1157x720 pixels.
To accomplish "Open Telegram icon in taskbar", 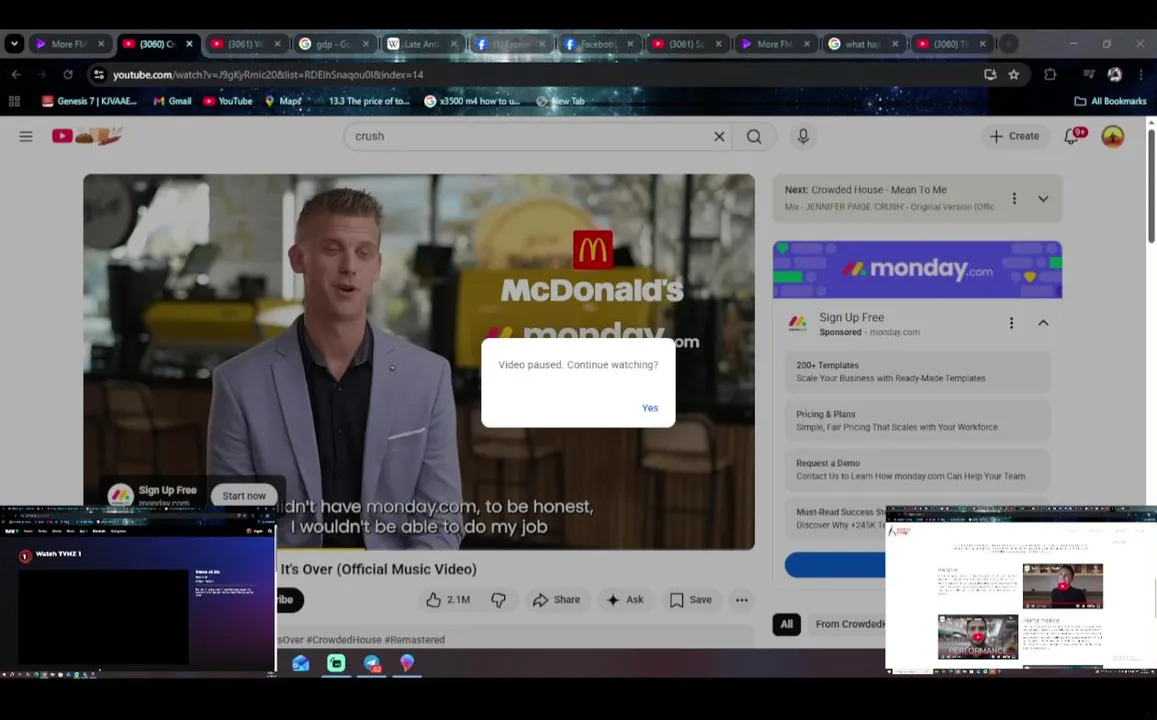I will (372, 663).
